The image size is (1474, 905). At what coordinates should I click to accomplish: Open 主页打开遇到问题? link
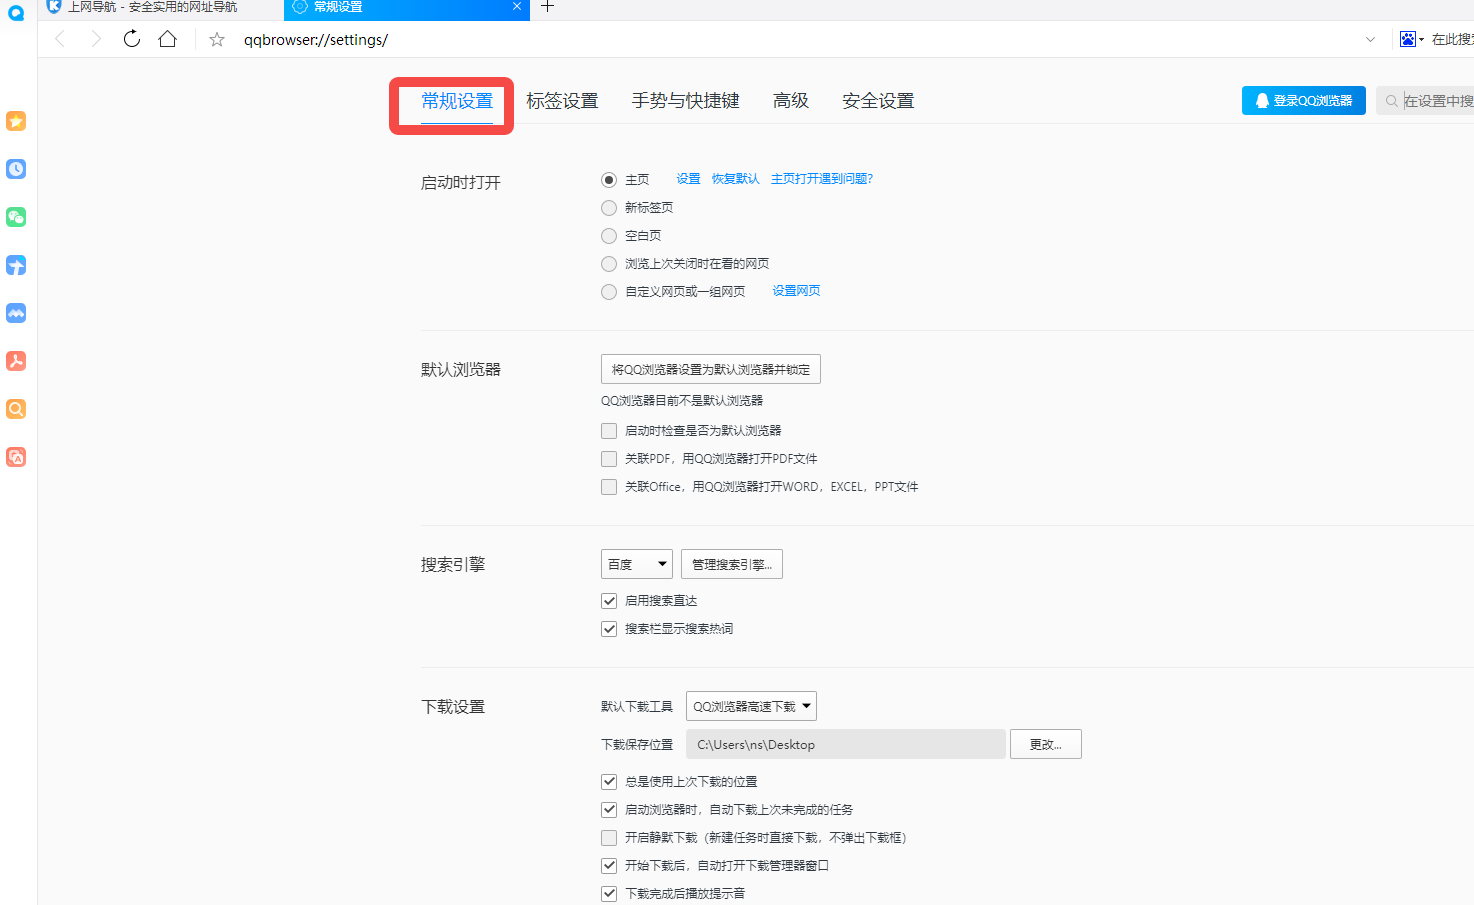pos(822,179)
